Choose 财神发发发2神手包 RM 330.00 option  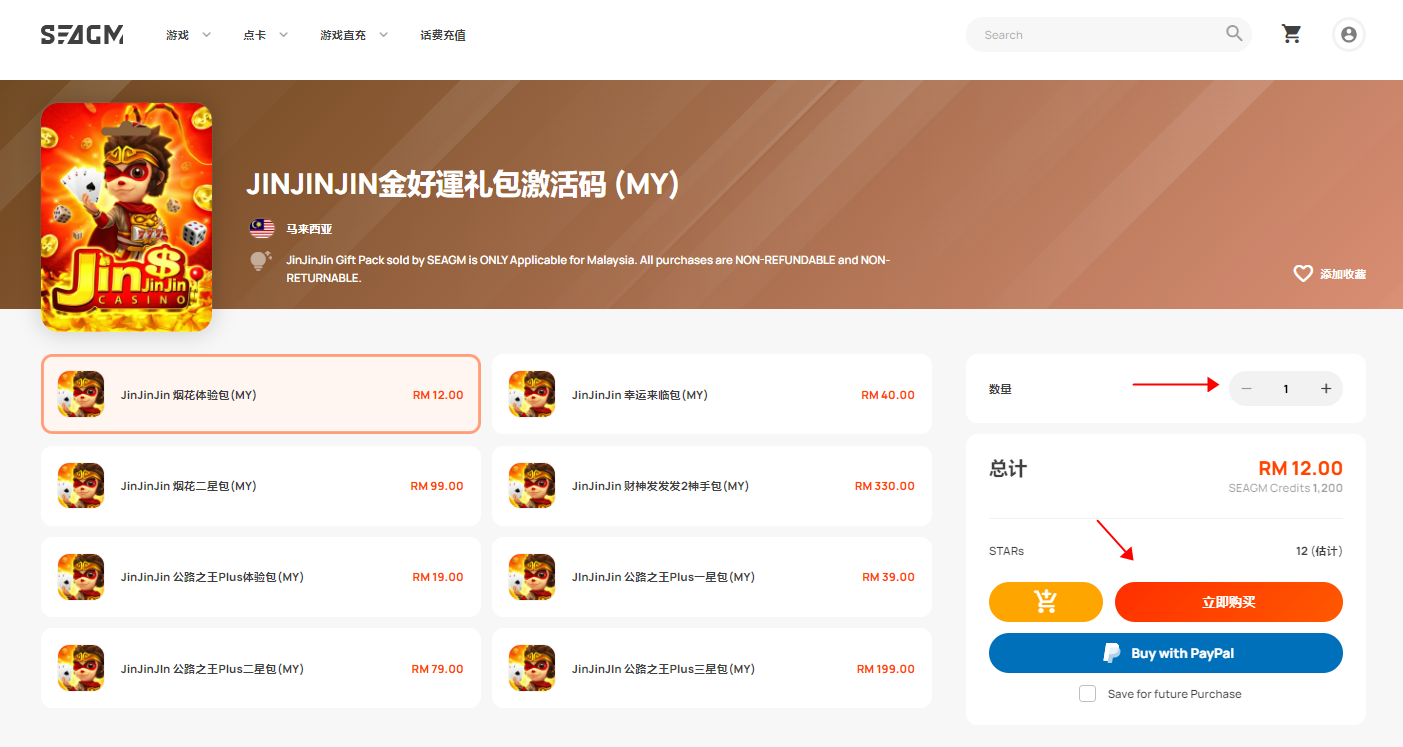(712, 486)
